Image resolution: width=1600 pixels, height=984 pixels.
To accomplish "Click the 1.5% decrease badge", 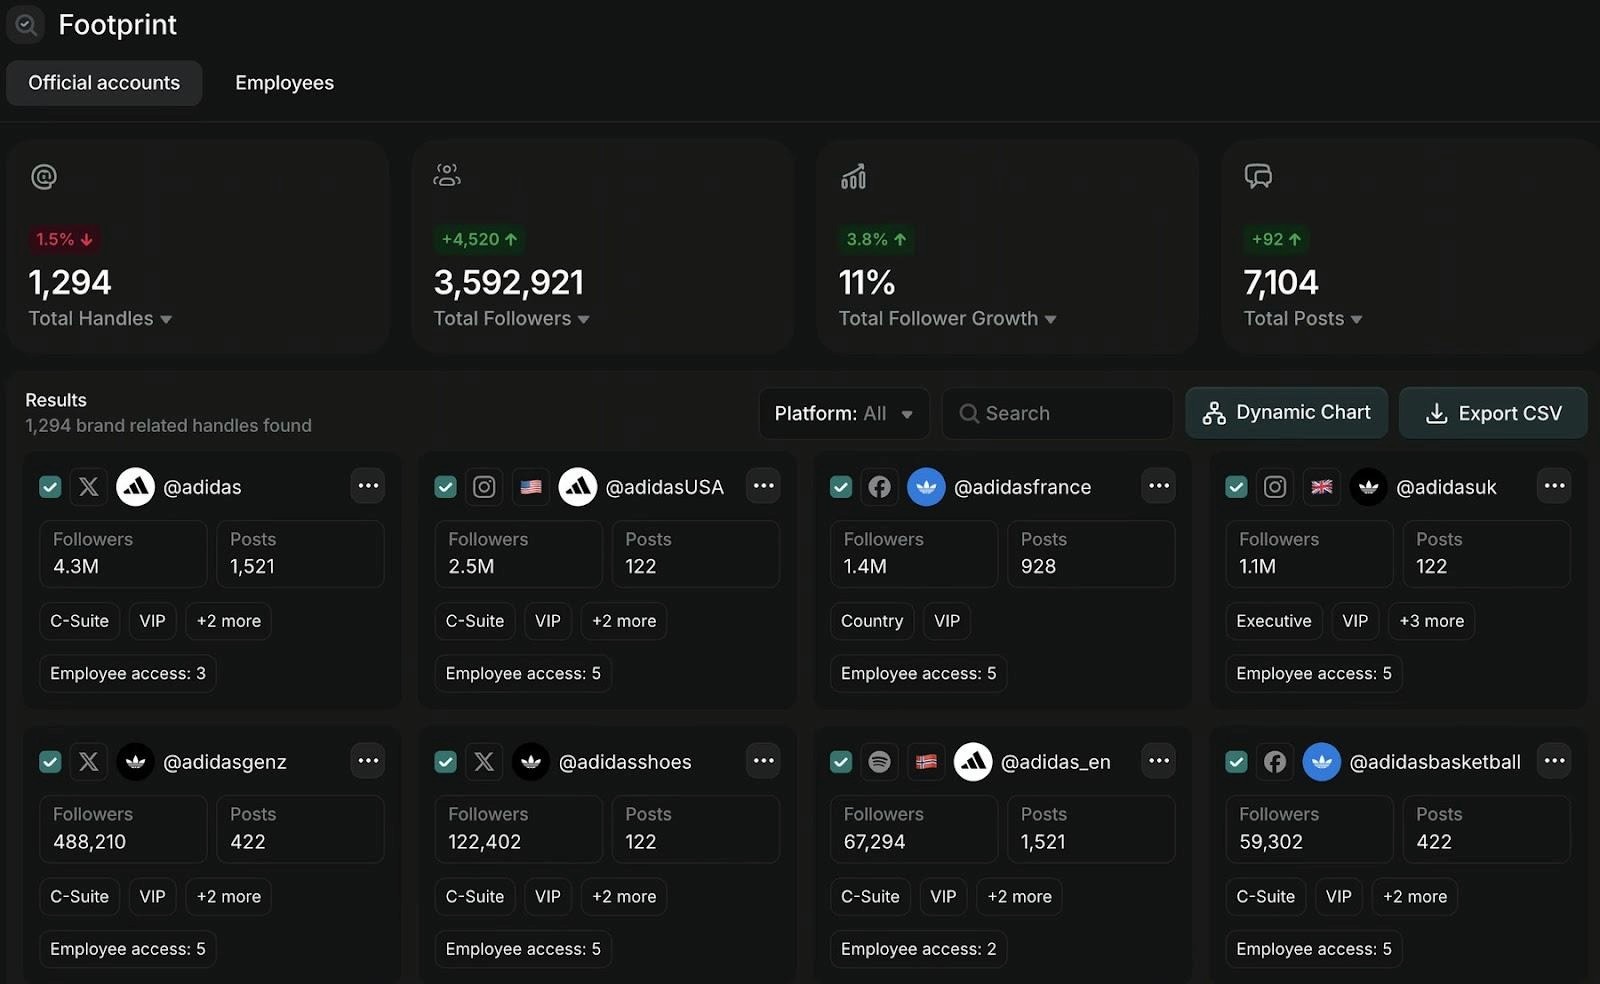I will tap(65, 240).
